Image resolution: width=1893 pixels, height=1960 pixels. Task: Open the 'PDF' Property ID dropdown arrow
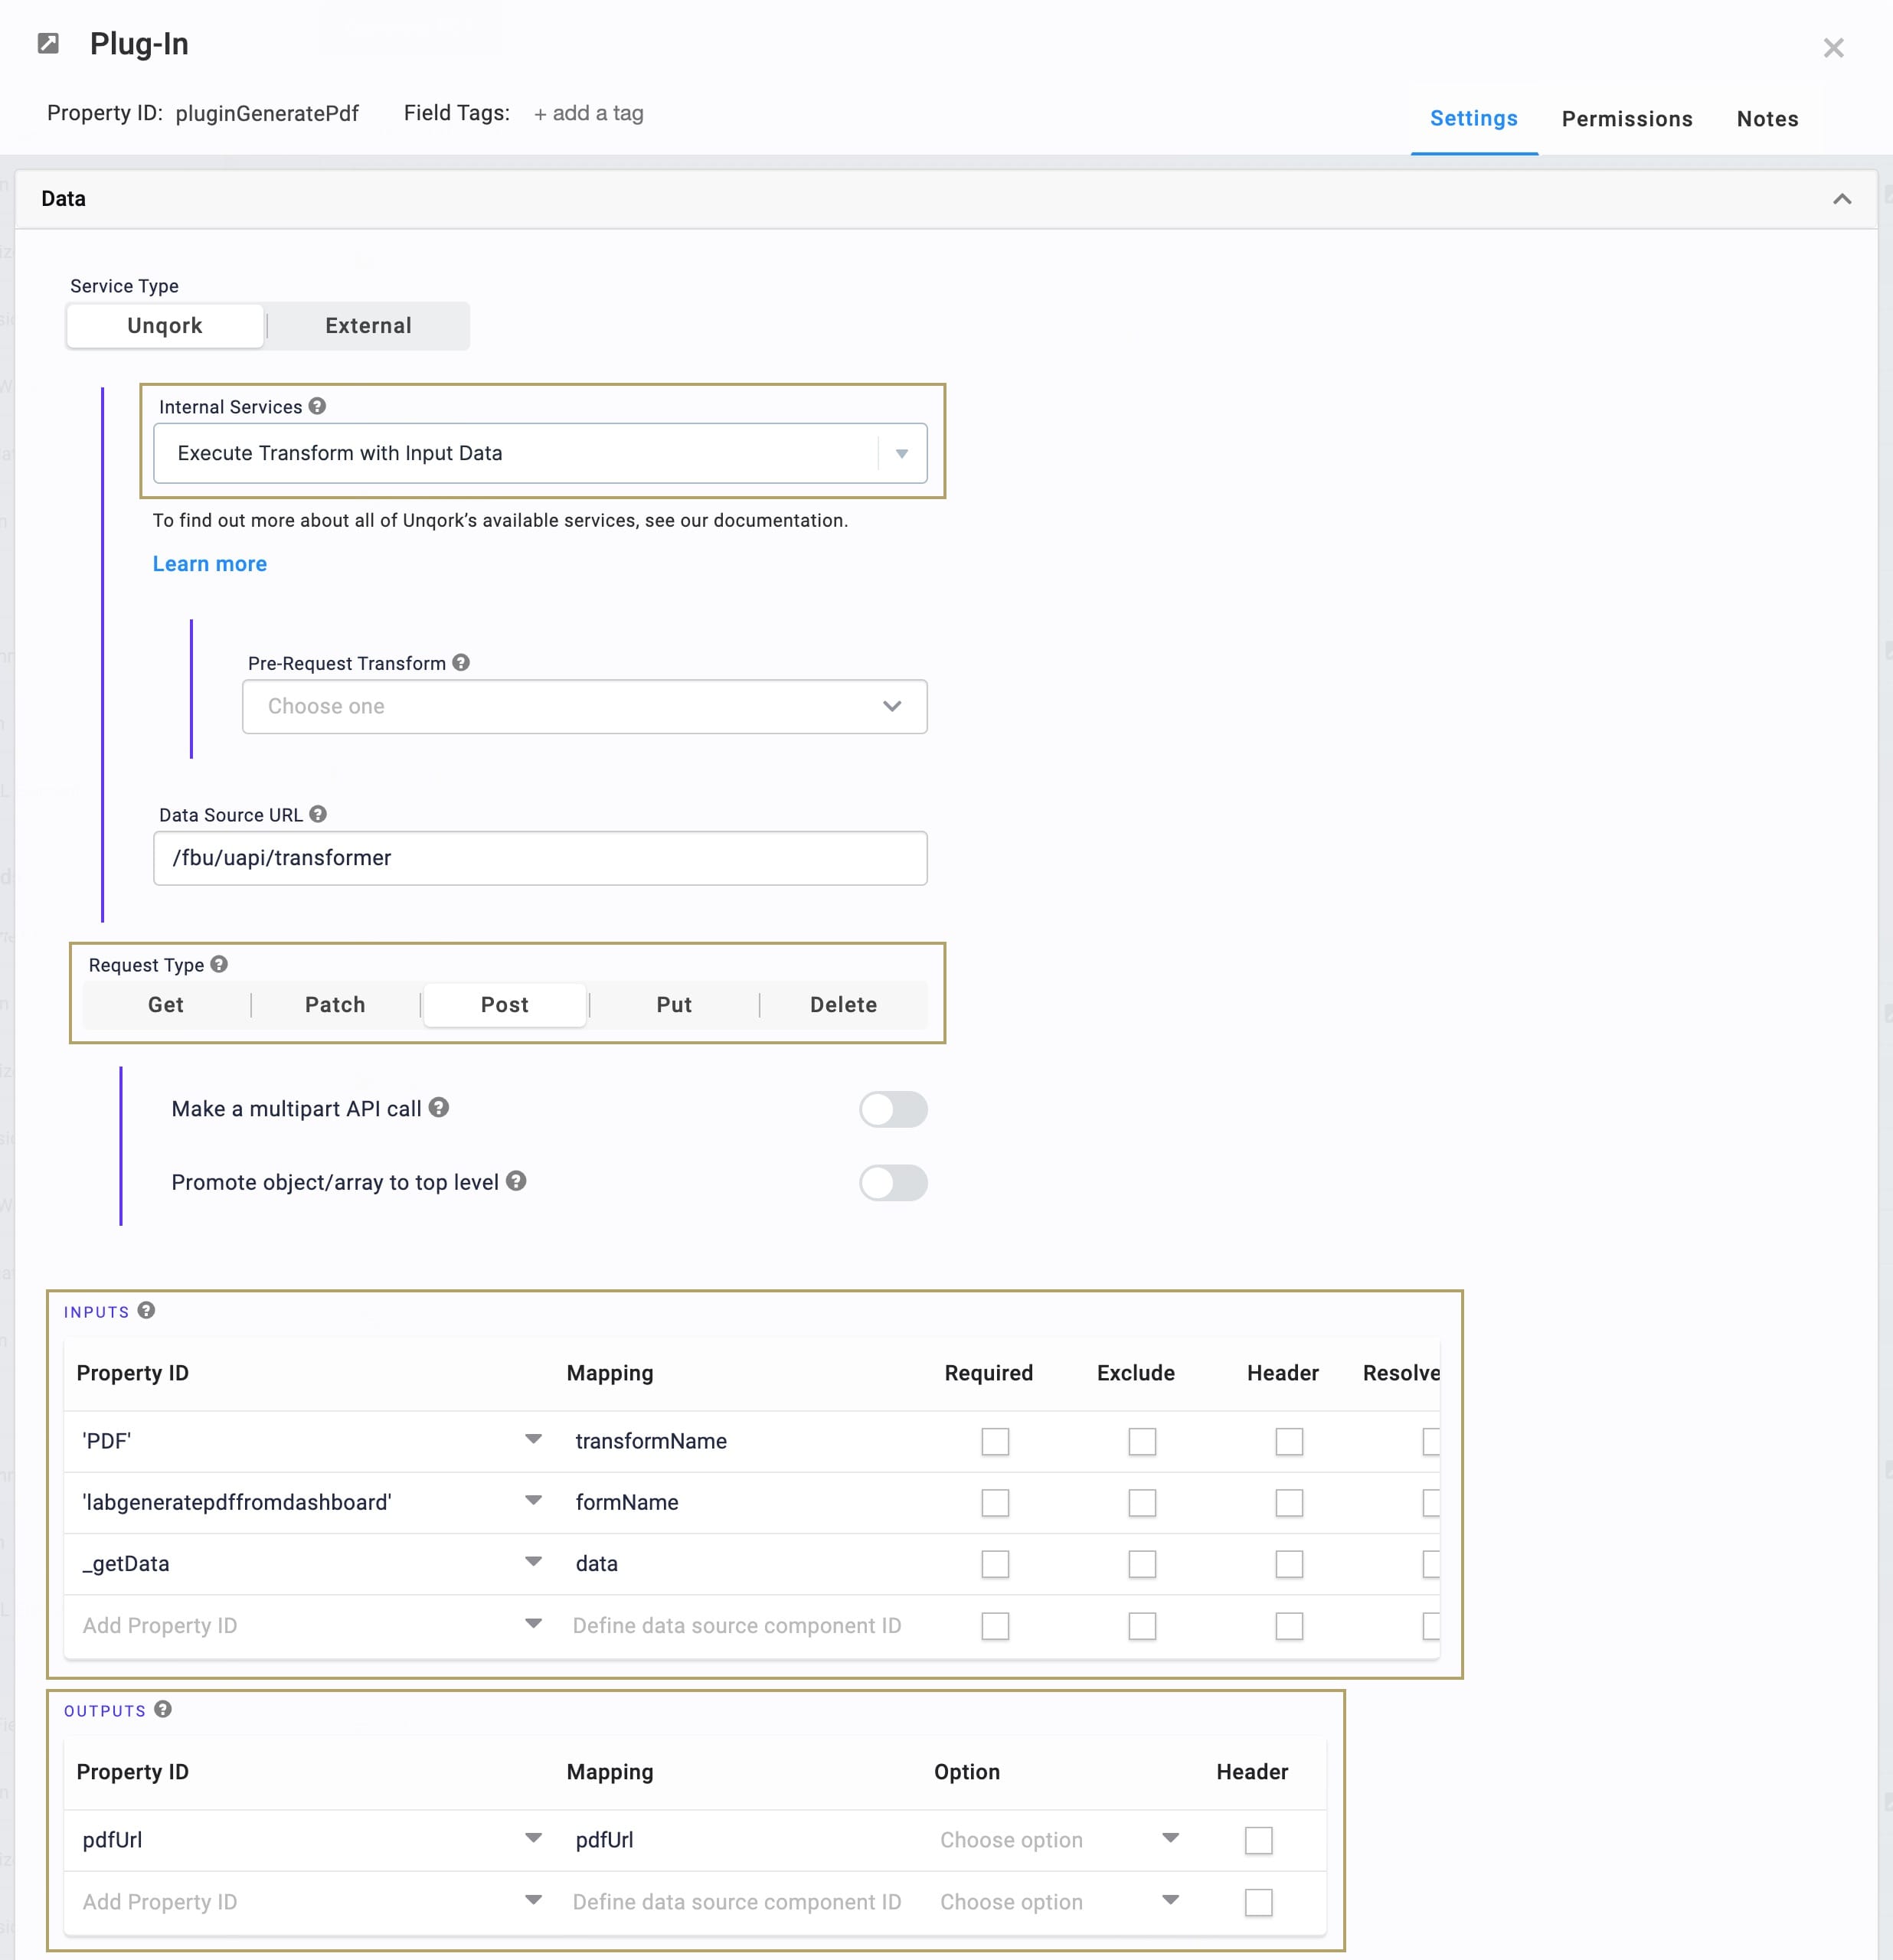tap(533, 1439)
